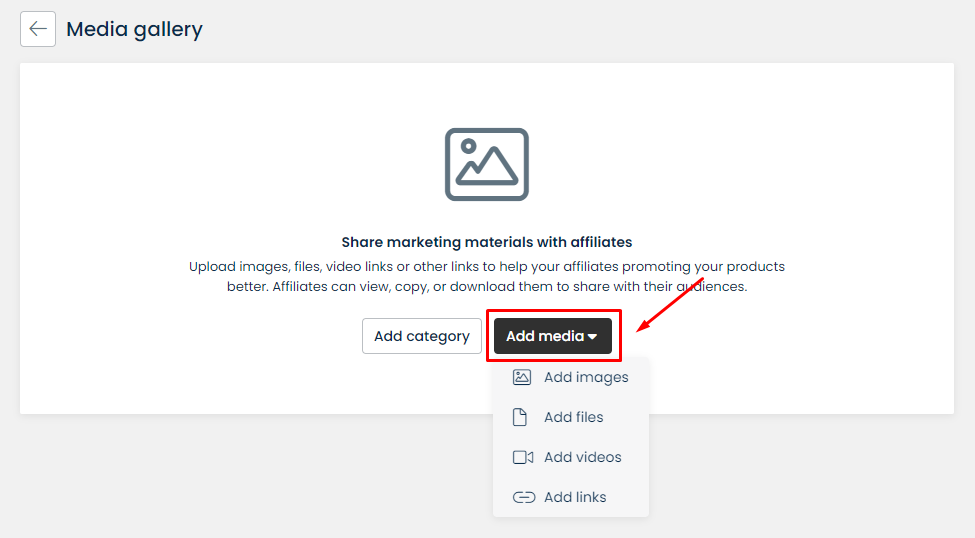Select the Add links menu option

click(x=575, y=497)
